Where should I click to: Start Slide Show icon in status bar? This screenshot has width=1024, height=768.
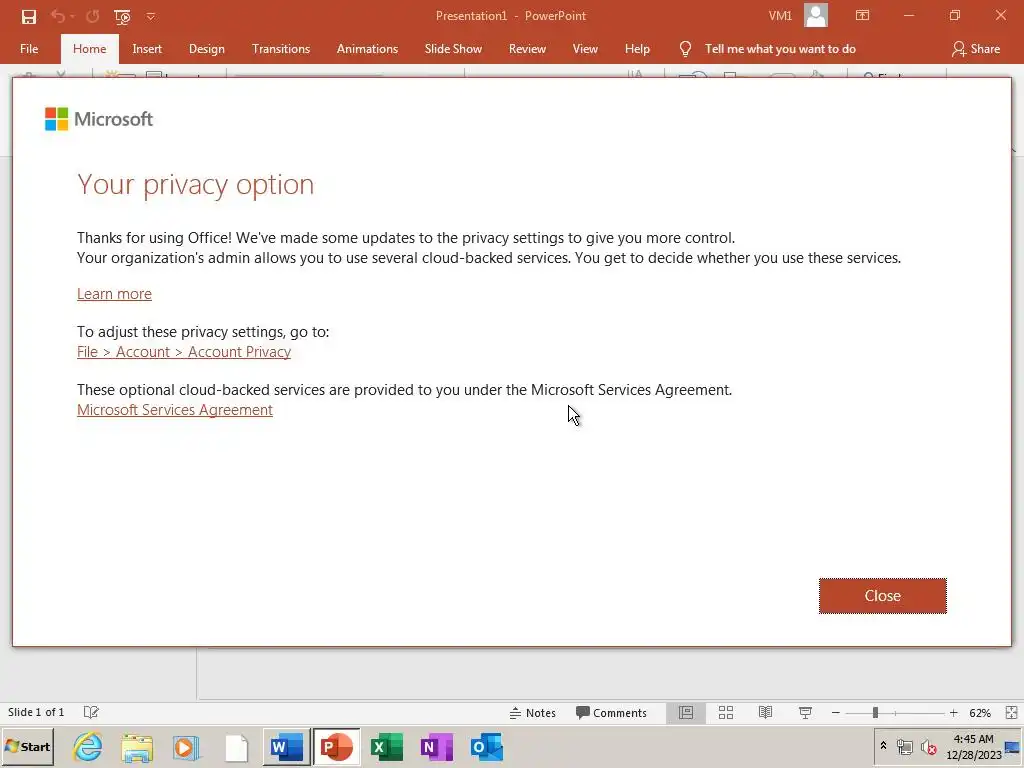805,712
